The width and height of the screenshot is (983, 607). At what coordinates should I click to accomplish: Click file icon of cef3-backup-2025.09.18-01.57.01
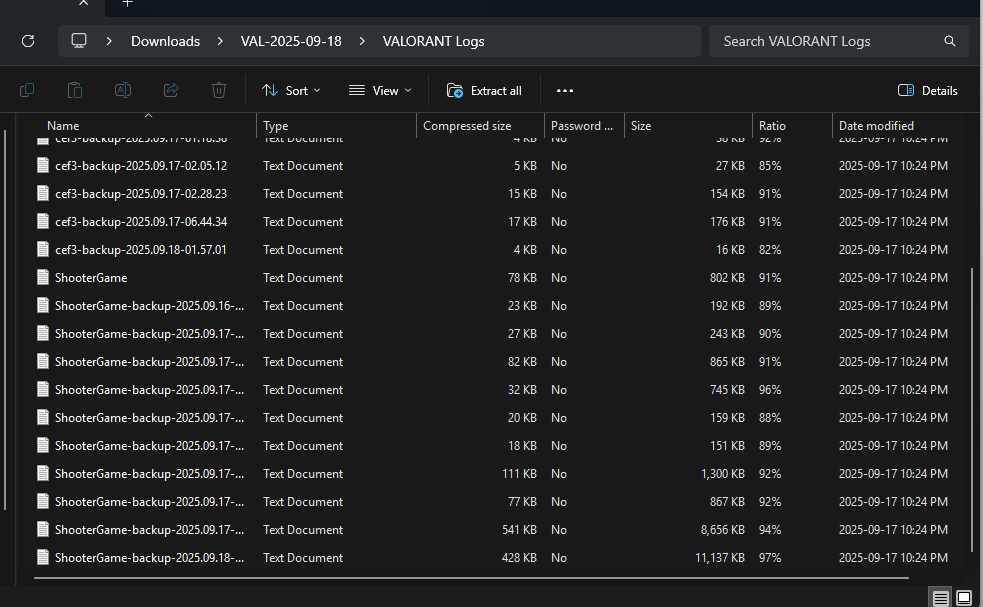(43, 250)
